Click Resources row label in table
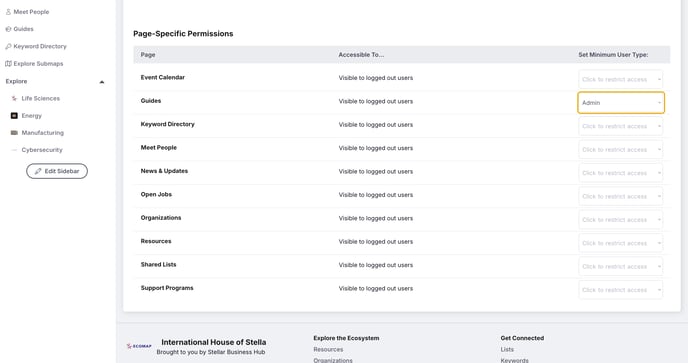The image size is (688, 363). pos(156,241)
